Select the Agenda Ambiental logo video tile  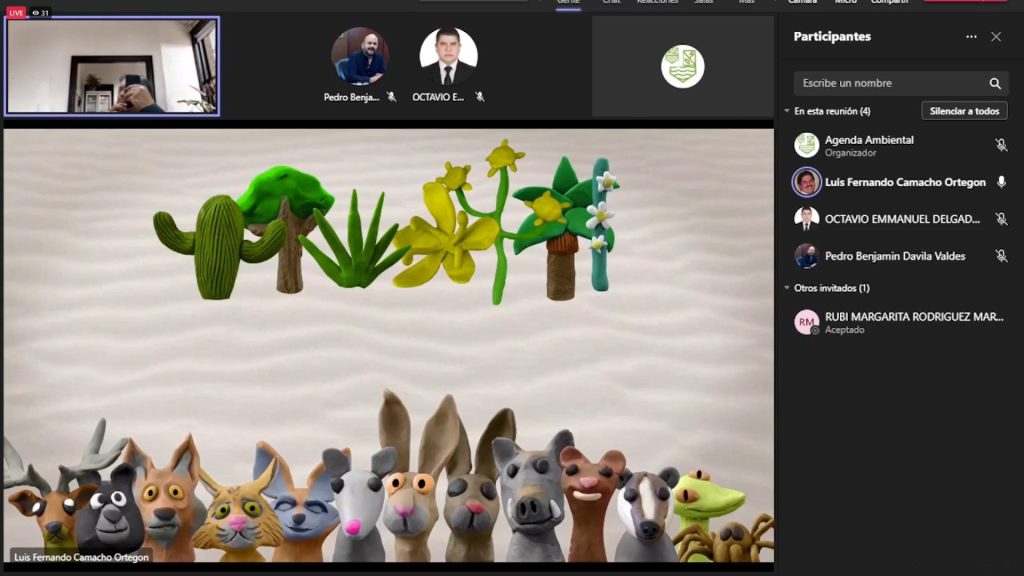[683, 67]
